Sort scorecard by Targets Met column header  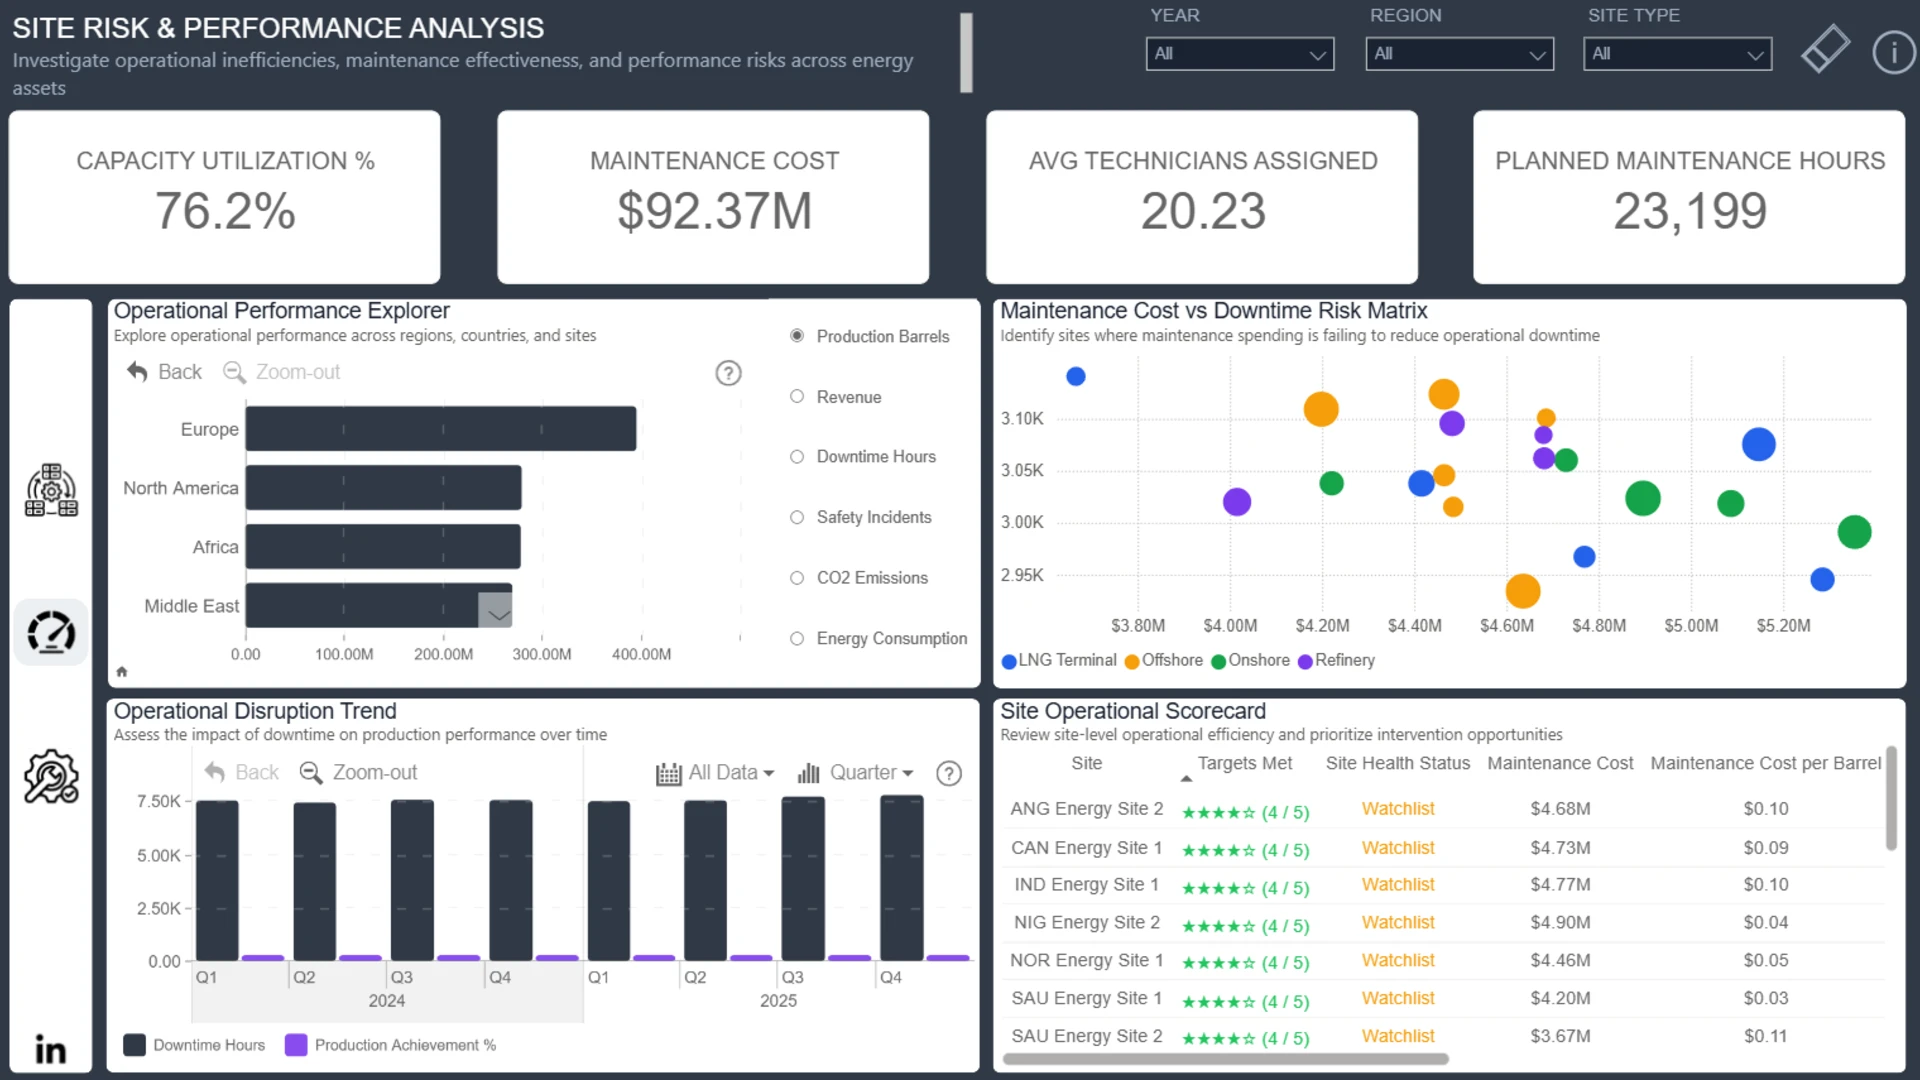click(x=1244, y=763)
